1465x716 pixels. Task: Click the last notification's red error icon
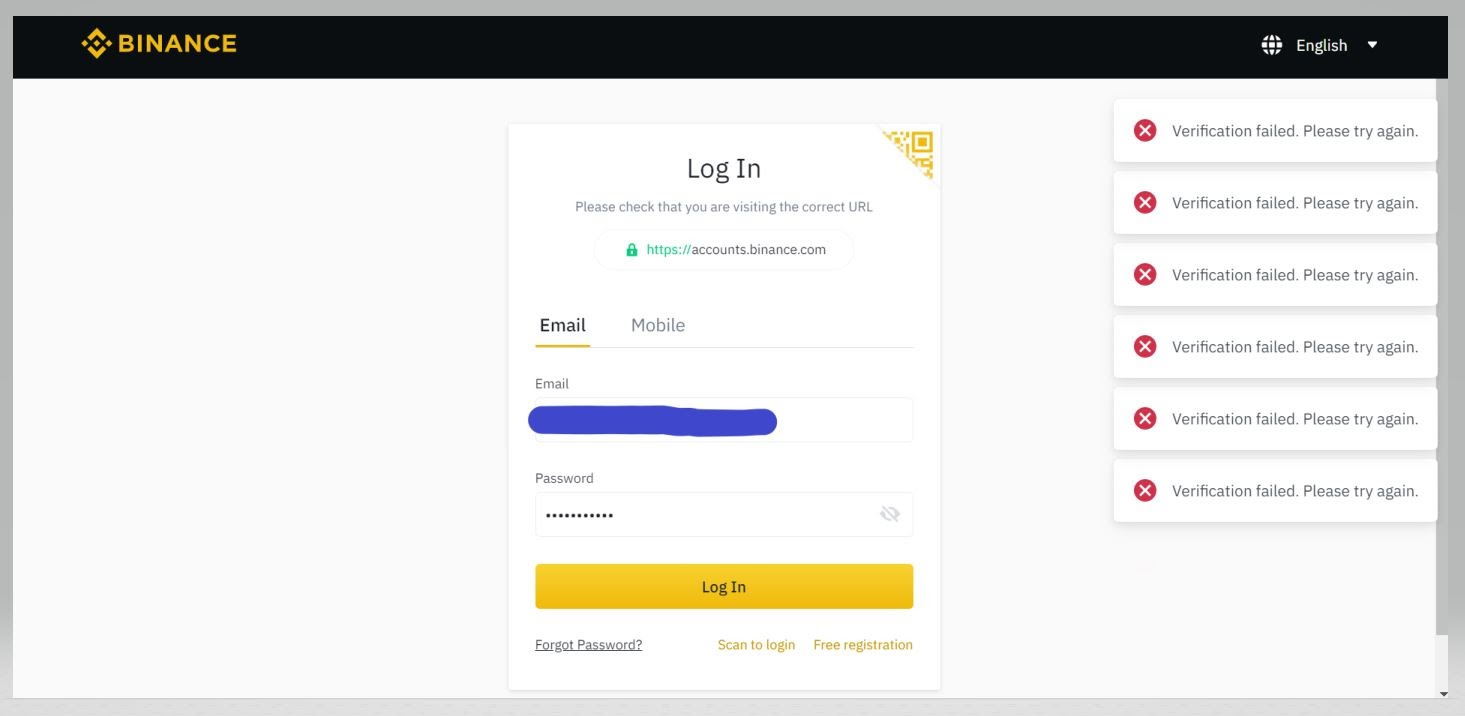1145,491
